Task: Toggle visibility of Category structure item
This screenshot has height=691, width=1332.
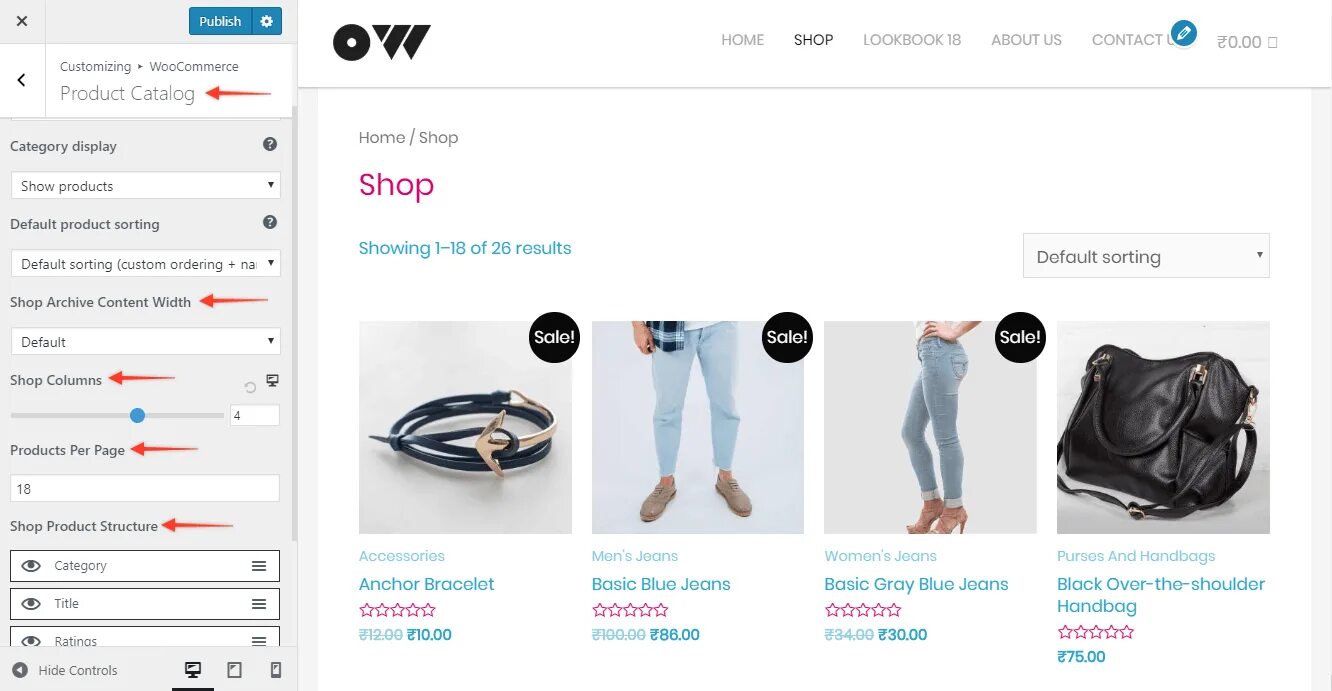Action: pyautogui.click(x=31, y=566)
